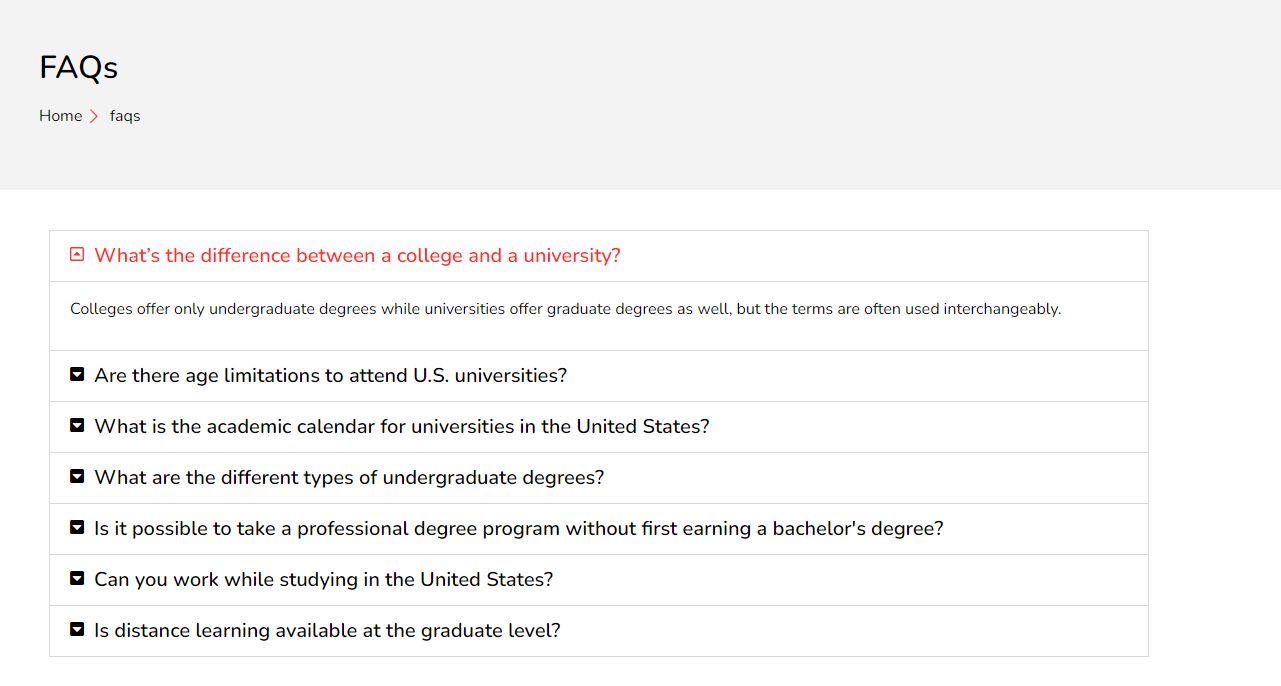Screen dimensions: 1281x686
Task: Click arrow icon beside academic calendar question
Action: (x=77, y=426)
